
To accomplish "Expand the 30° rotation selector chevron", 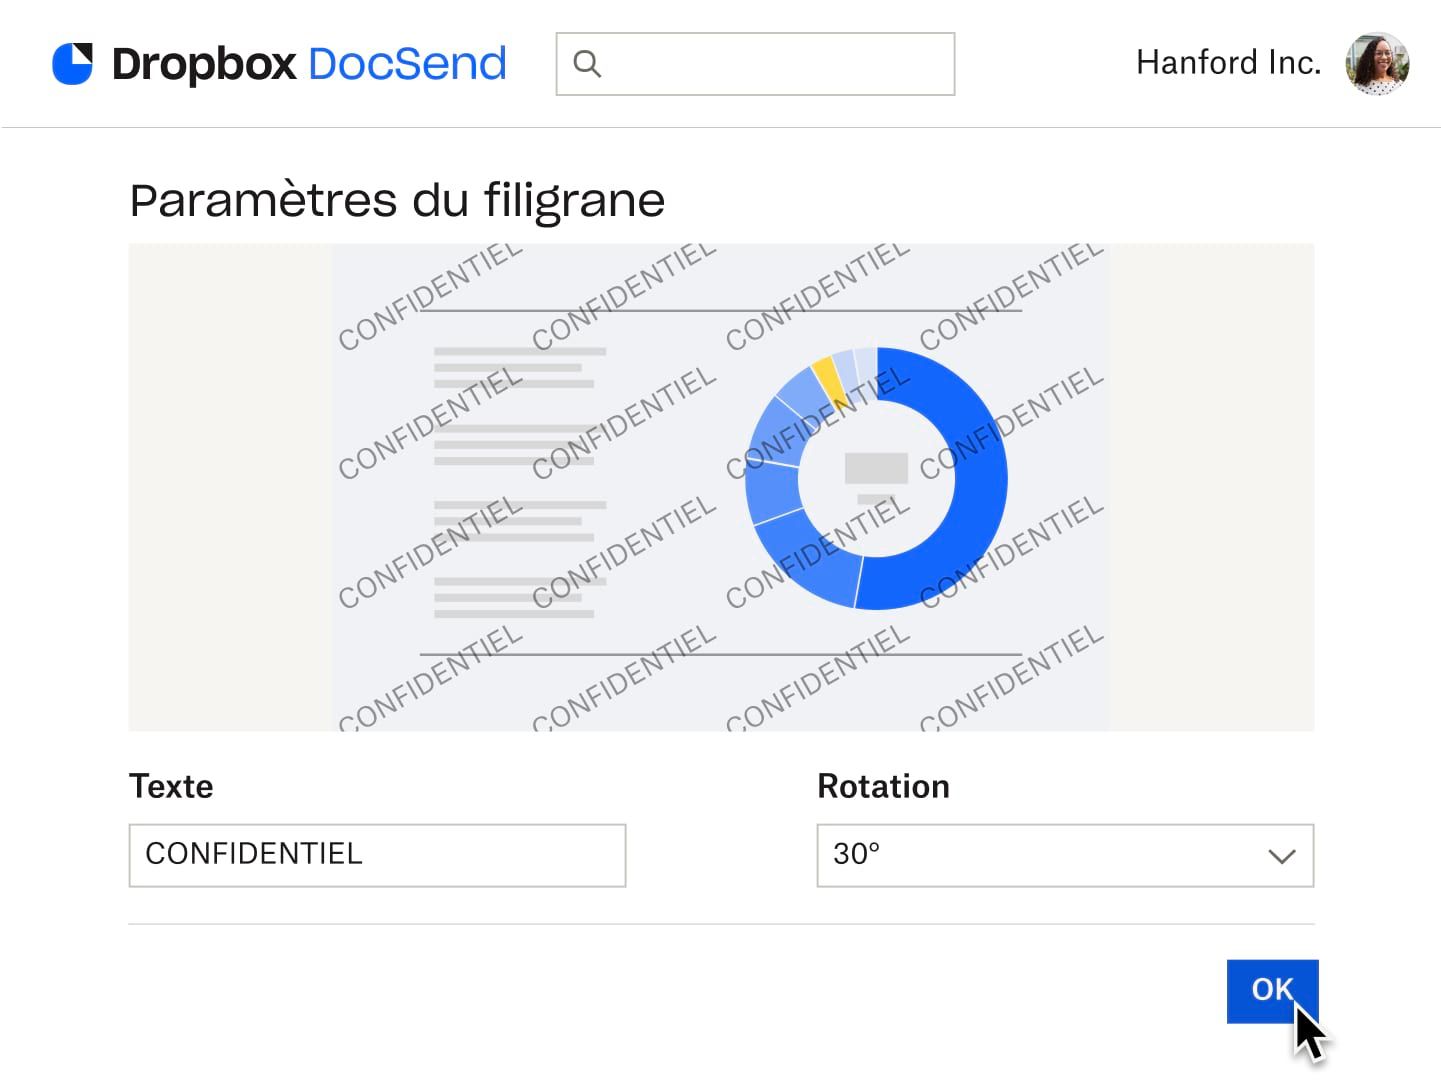I will (x=1281, y=856).
